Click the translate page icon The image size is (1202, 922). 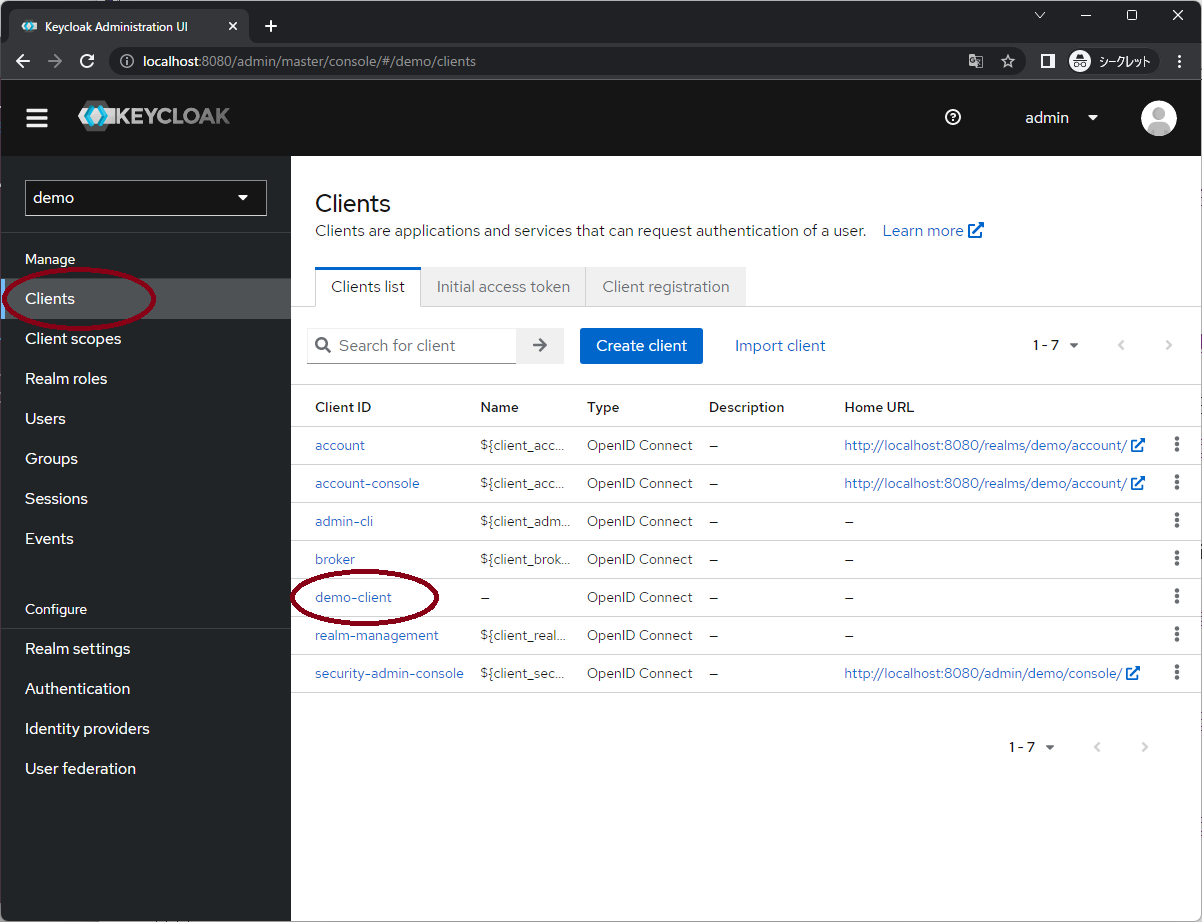(x=976, y=61)
